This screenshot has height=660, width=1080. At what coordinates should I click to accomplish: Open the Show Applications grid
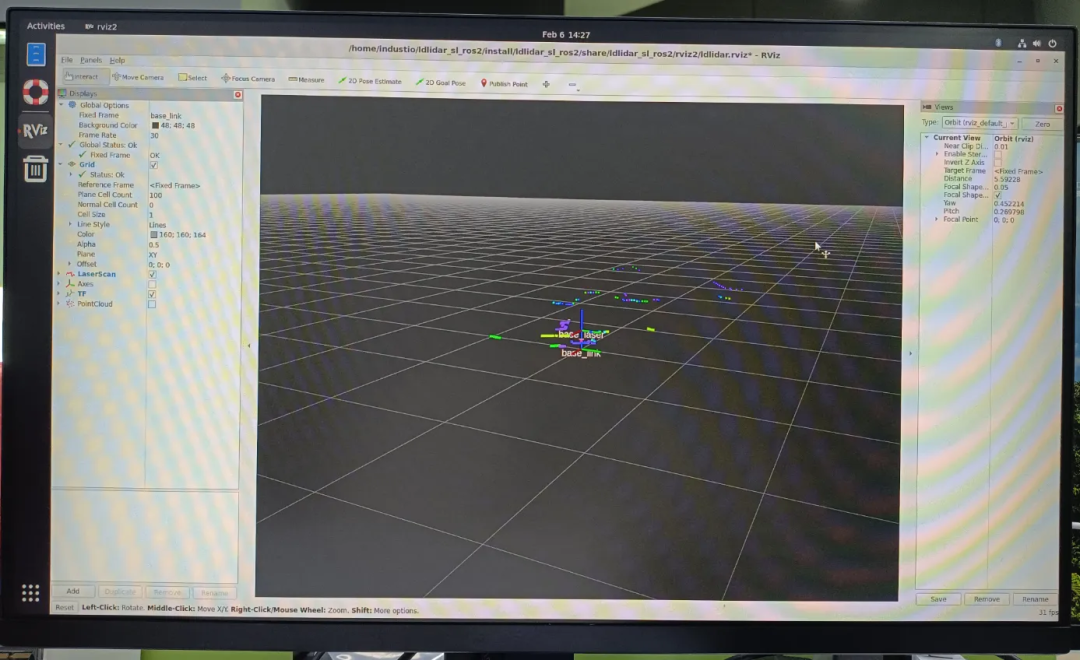(30, 592)
